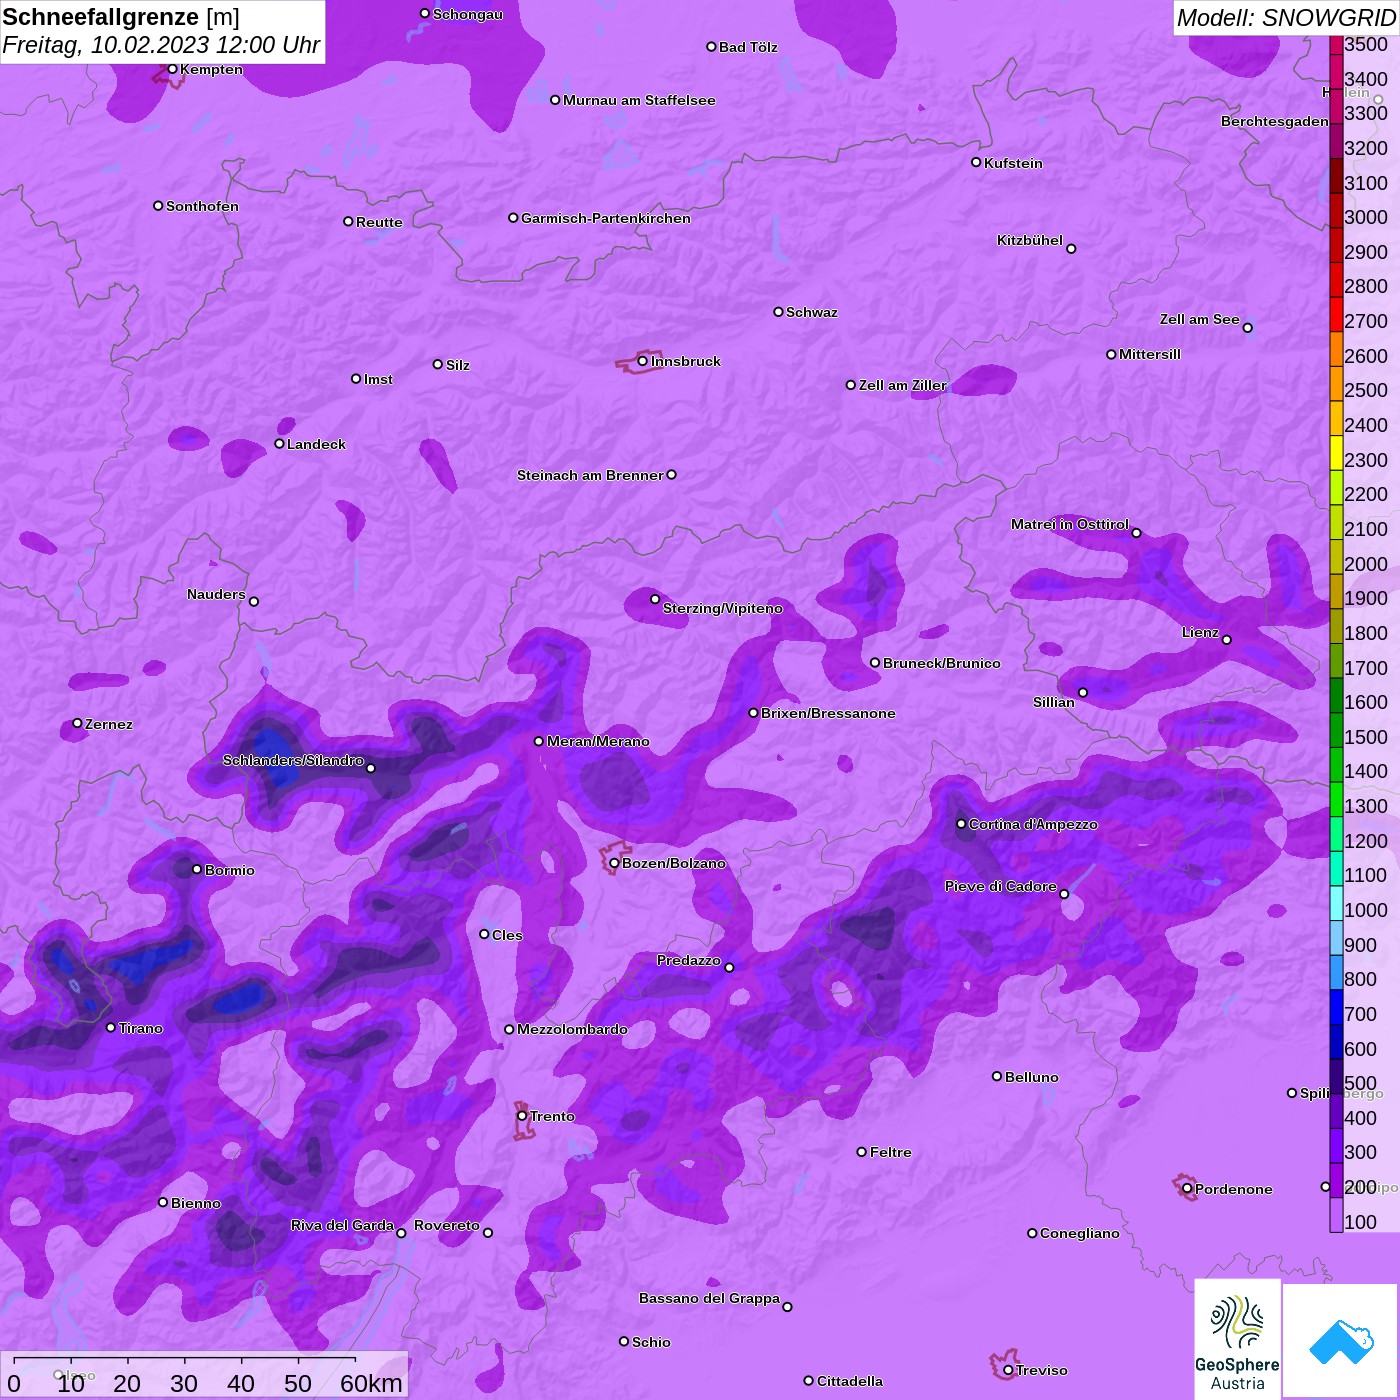Image resolution: width=1400 pixels, height=1400 pixels.
Task: Click the Zernez location dot
Action: point(77,724)
